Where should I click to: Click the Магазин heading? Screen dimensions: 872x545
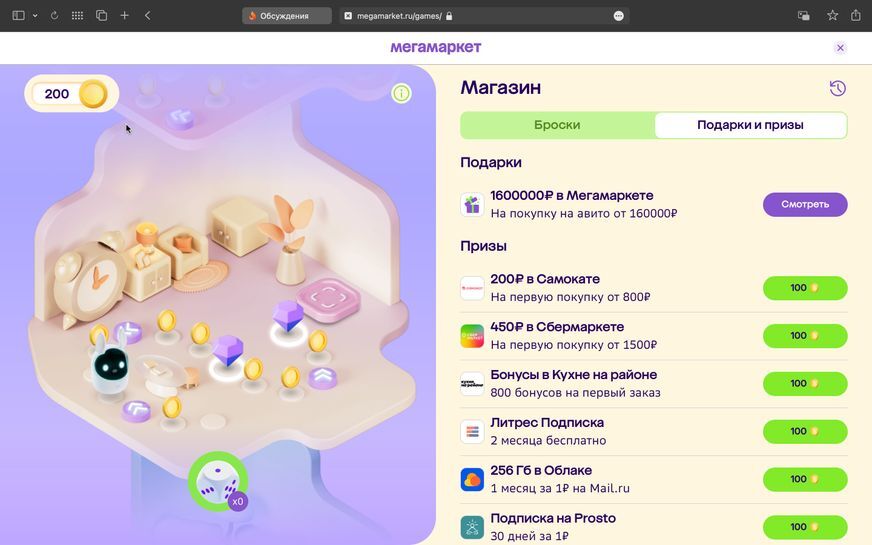click(x=501, y=87)
